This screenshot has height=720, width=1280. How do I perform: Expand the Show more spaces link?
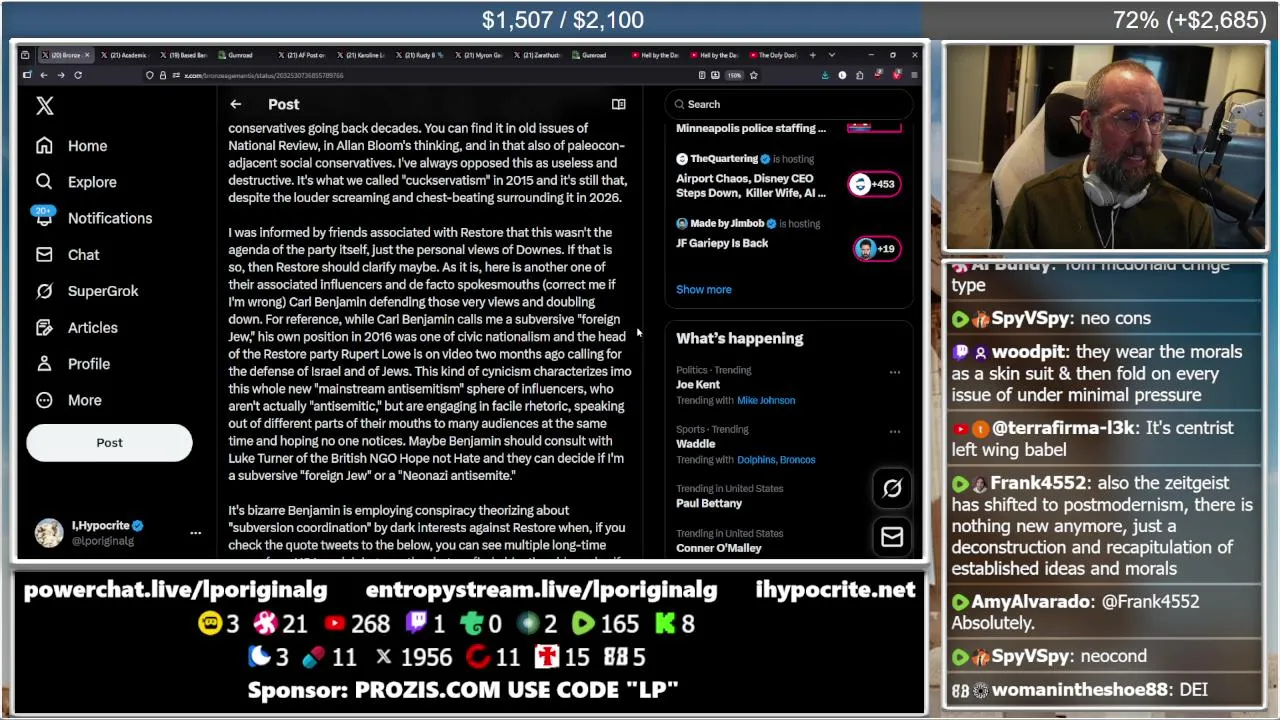704,290
